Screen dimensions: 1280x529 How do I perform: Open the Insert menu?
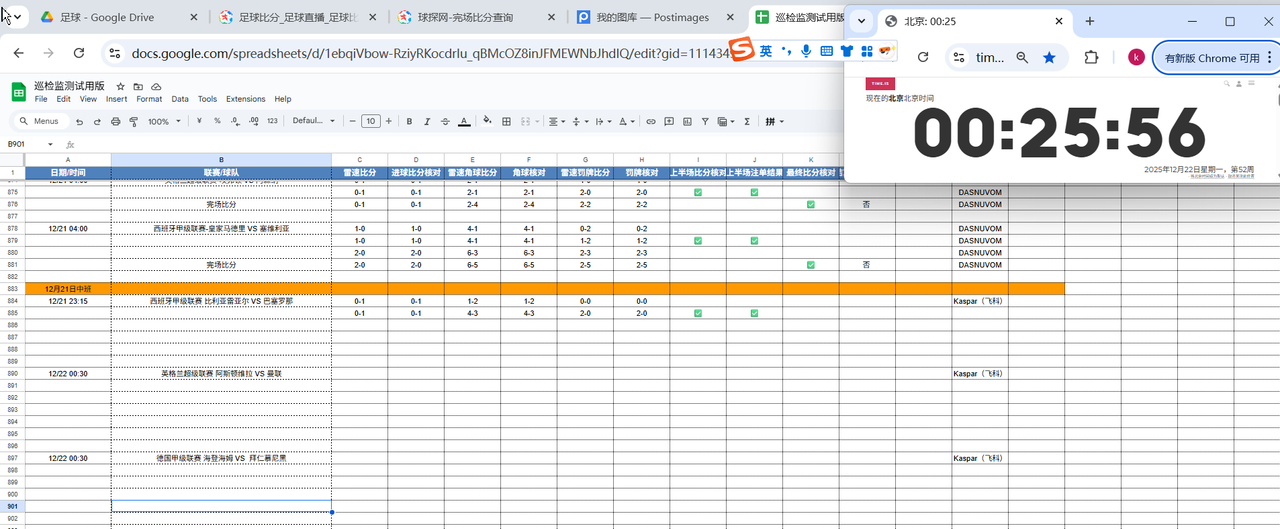click(x=116, y=99)
